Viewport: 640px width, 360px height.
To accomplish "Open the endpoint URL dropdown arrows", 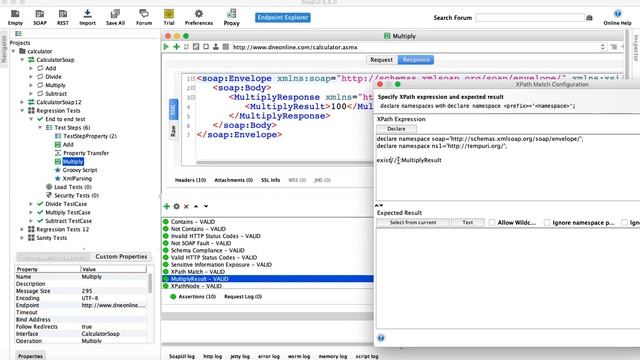I will coord(602,47).
